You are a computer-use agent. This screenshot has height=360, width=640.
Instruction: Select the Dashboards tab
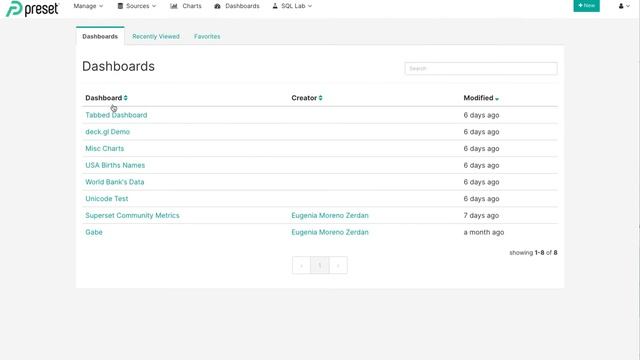[100, 36]
